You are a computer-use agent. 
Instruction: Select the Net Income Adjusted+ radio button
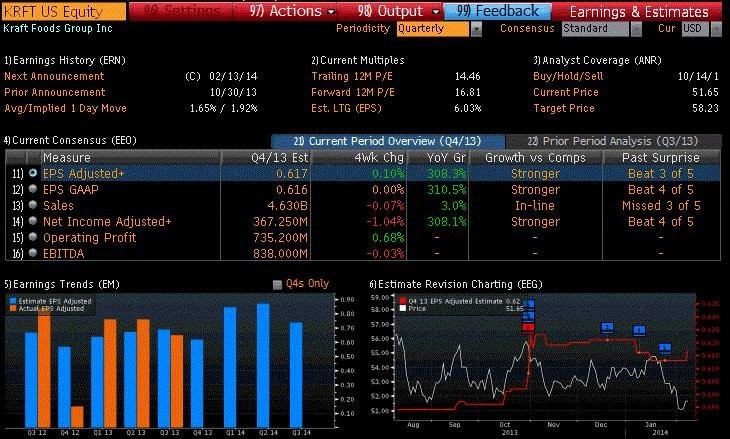[x=33, y=221]
